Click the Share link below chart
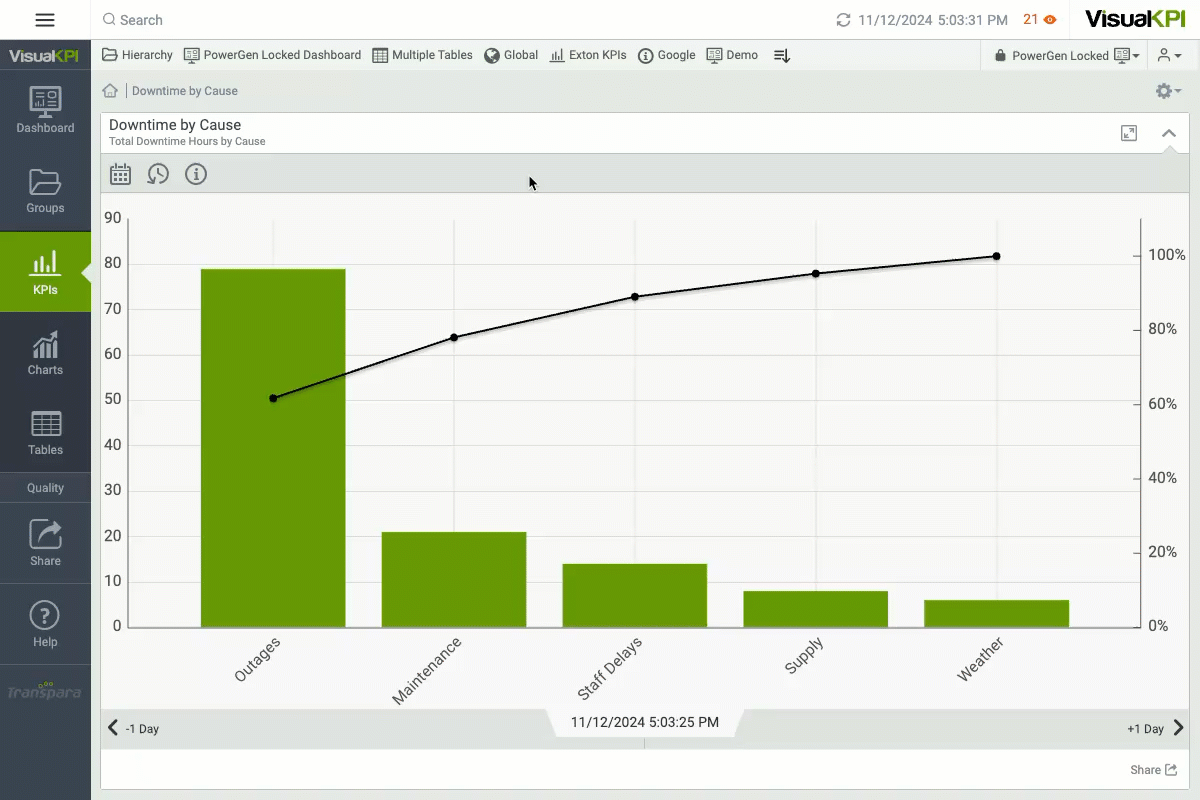Image resolution: width=1200 pixels, height=800 pixels. pyautogui.click(x=1152, y=770)
